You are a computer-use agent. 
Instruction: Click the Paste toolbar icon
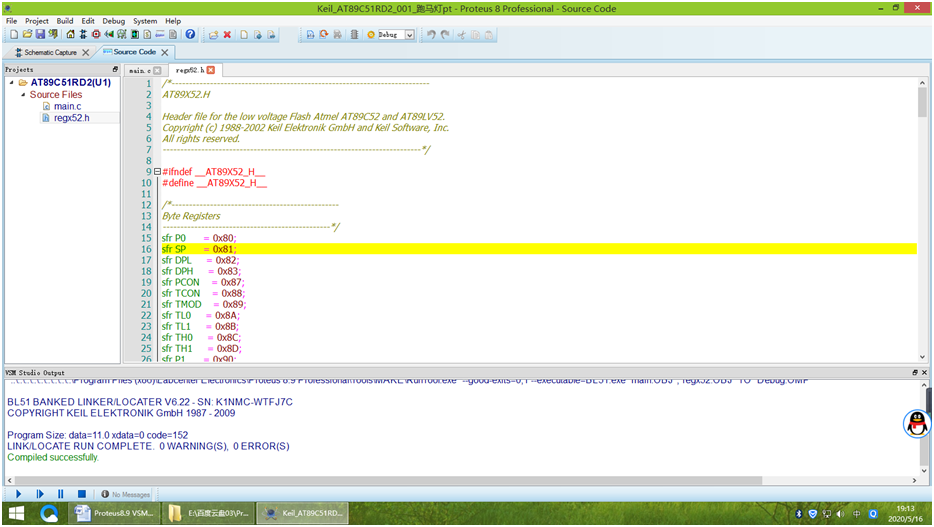488,35
